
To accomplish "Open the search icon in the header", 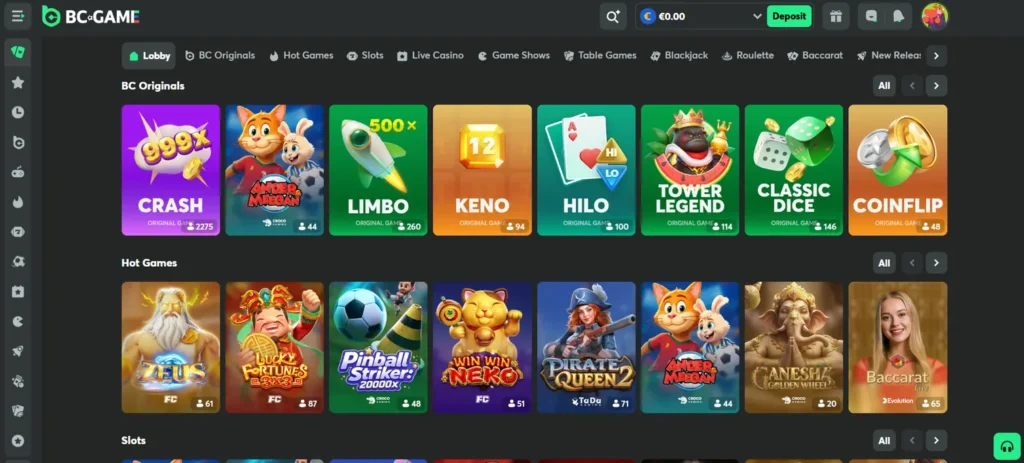I will coord(613,16).
